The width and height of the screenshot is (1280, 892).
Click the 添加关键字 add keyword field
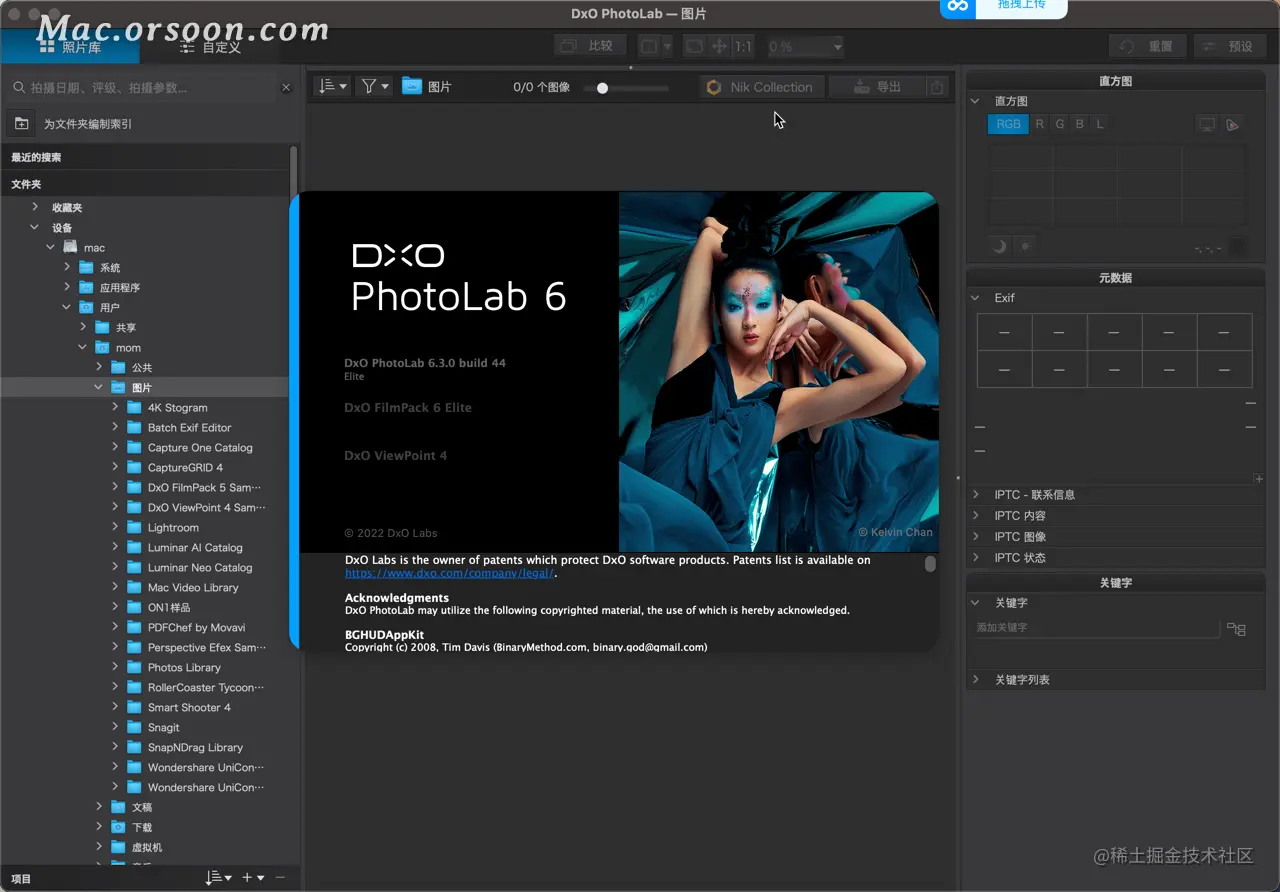(x=1097, y=628)
